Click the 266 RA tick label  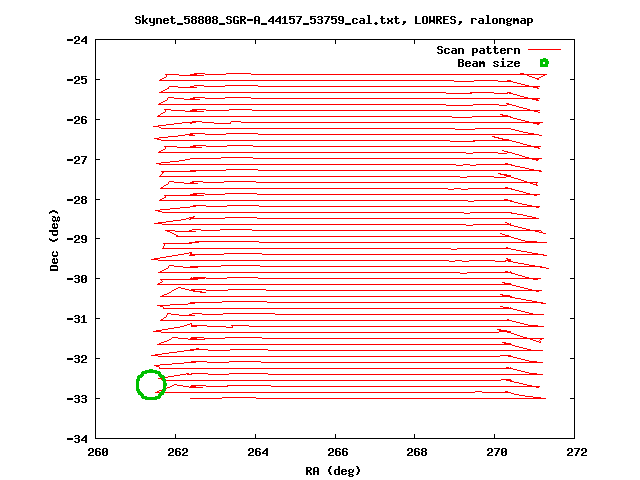click(x=338, y=452)
